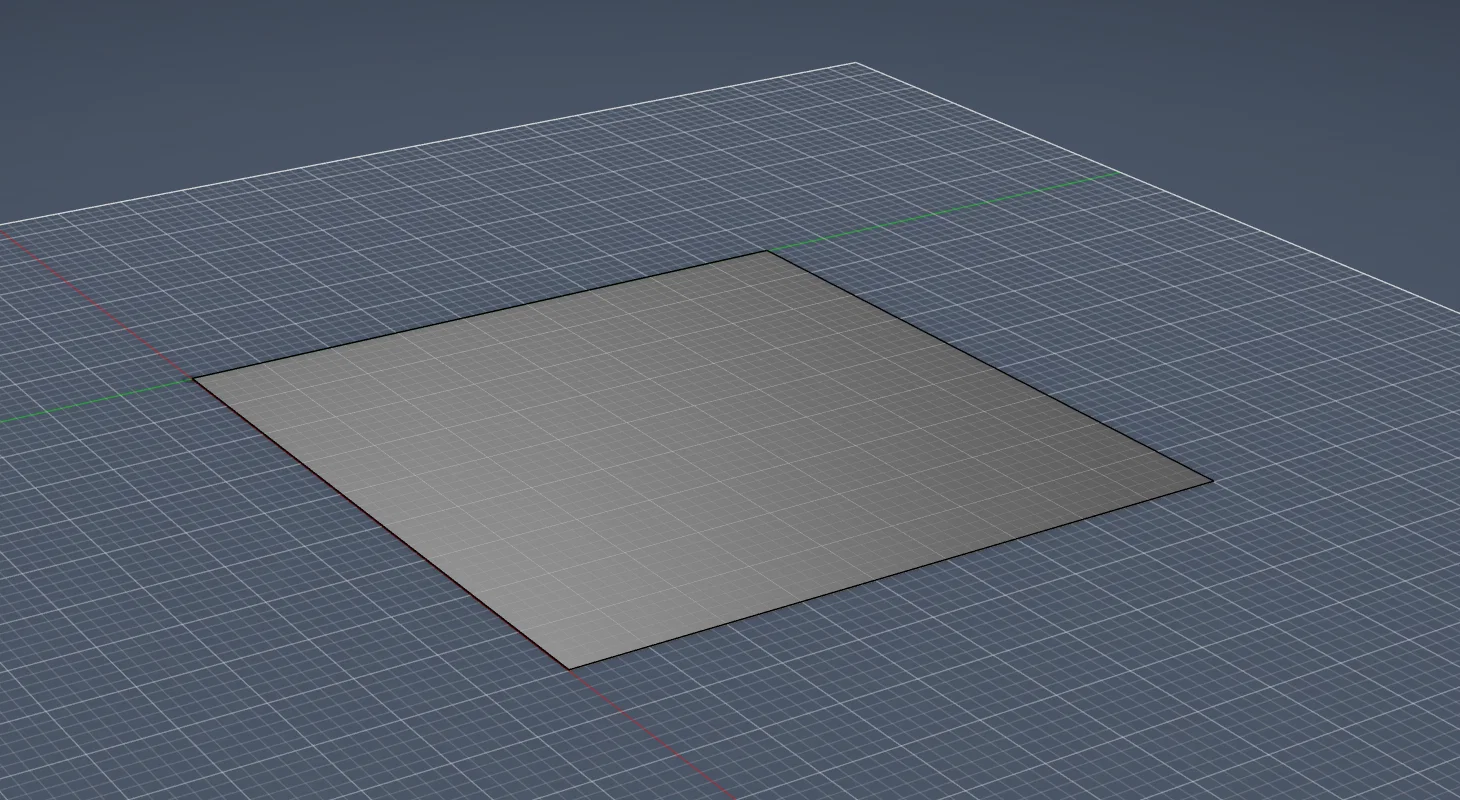The image size is (1460, 800).
Task: Click the empty grid floor below-left of plane
Action: [250, 620]
